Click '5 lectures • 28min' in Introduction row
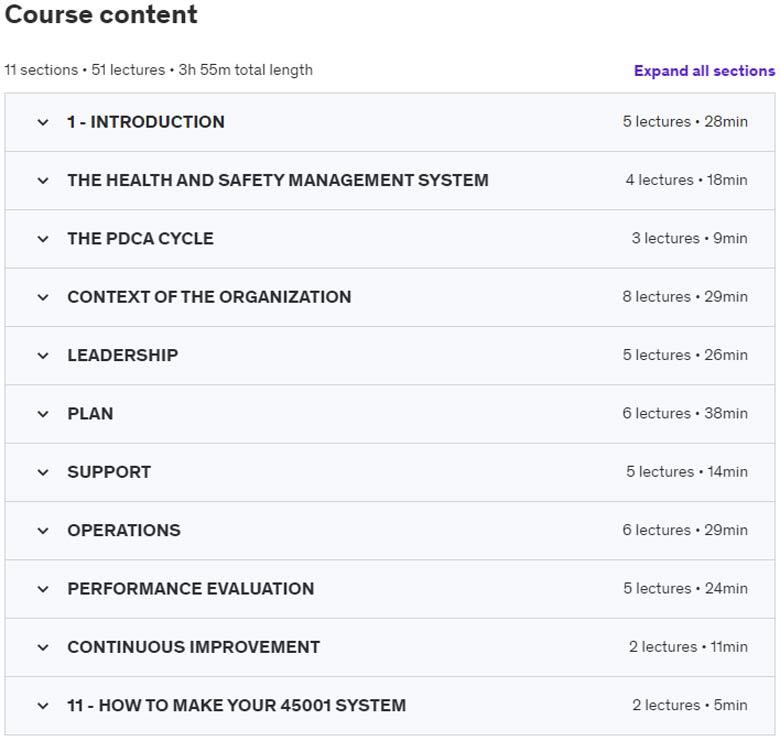Screen dimensions: 780x741 click(x=685, y=122)
